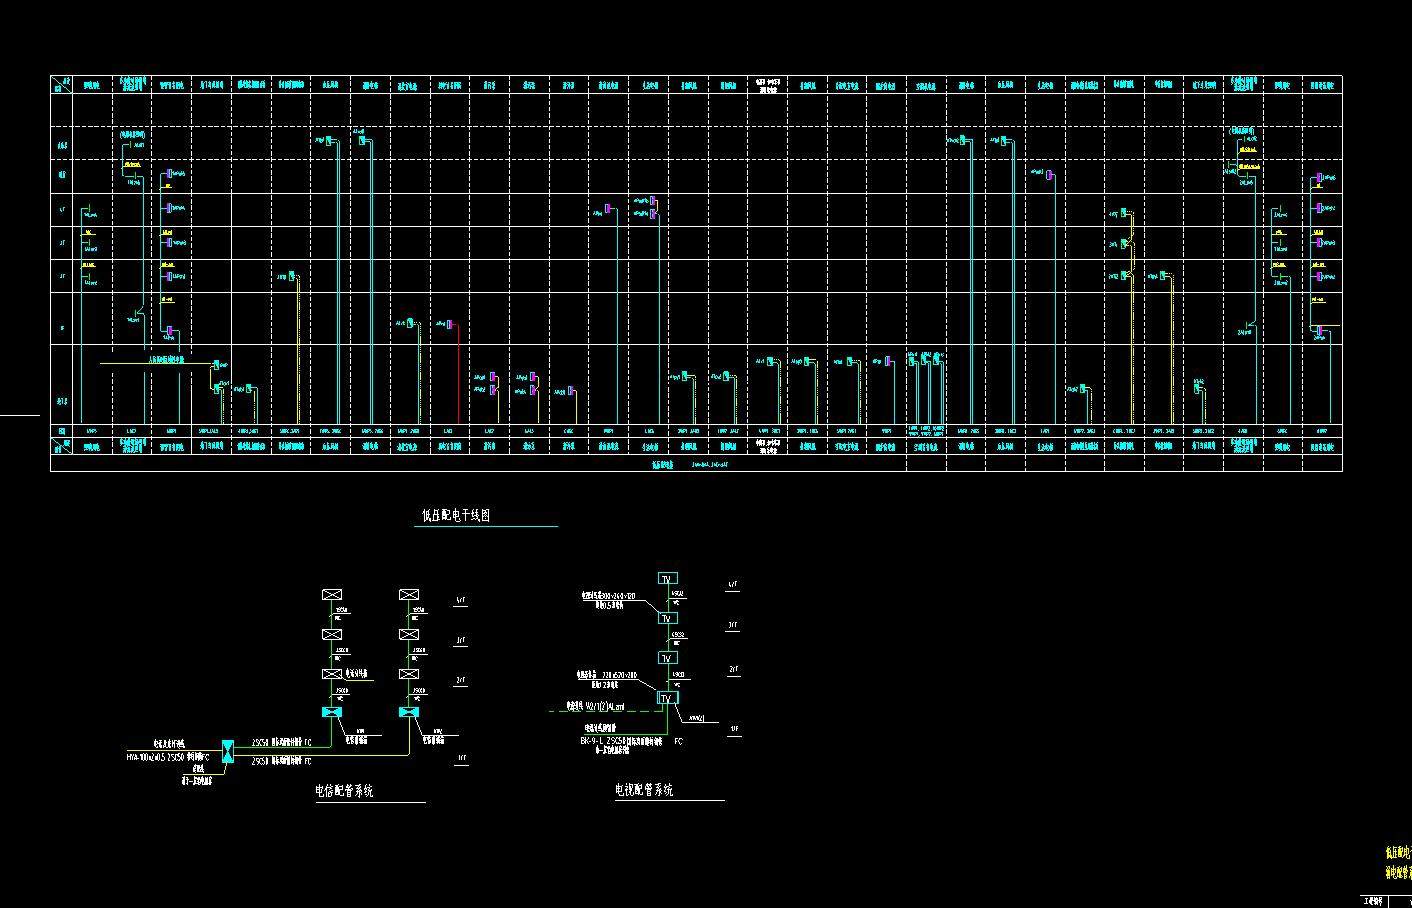Select top crossed box of right telecom riser

pyautogui.click(x=408, y=595)
